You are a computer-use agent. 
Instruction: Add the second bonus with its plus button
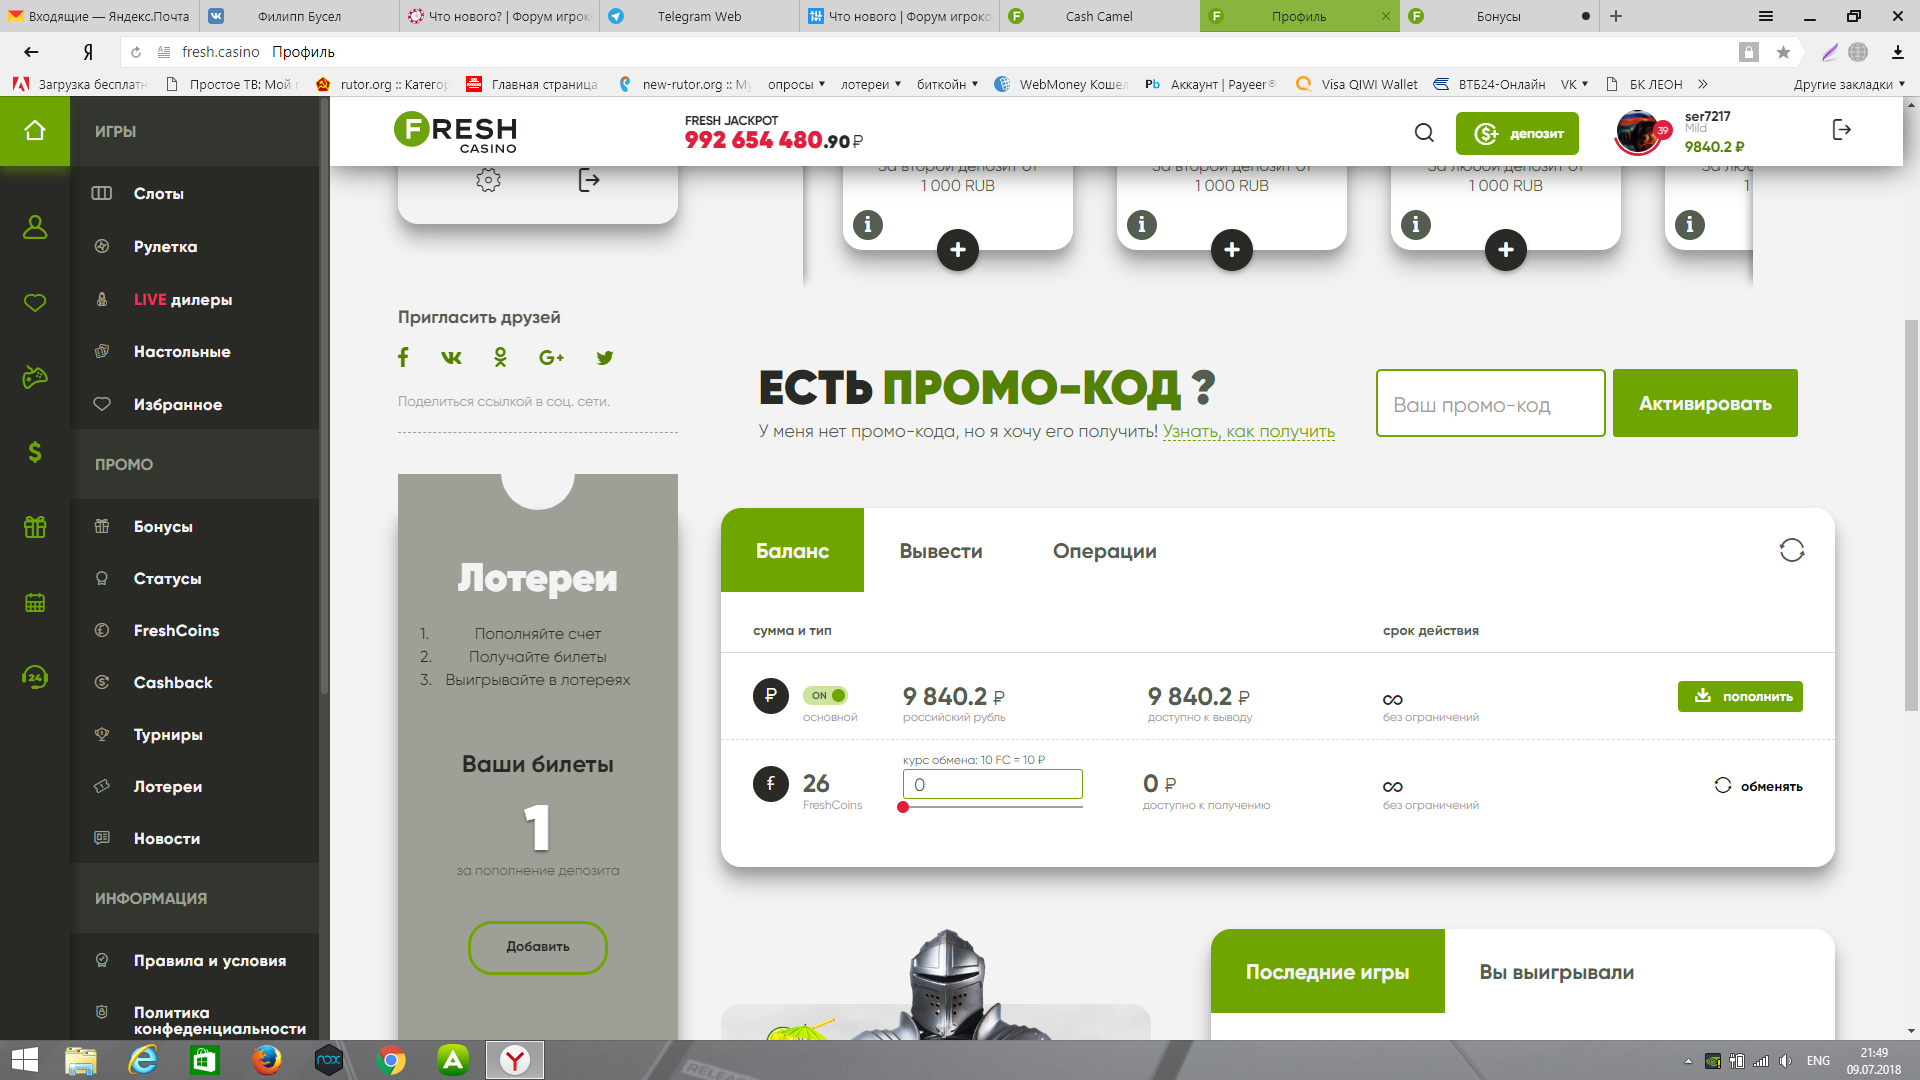[x=1232, y=250]
